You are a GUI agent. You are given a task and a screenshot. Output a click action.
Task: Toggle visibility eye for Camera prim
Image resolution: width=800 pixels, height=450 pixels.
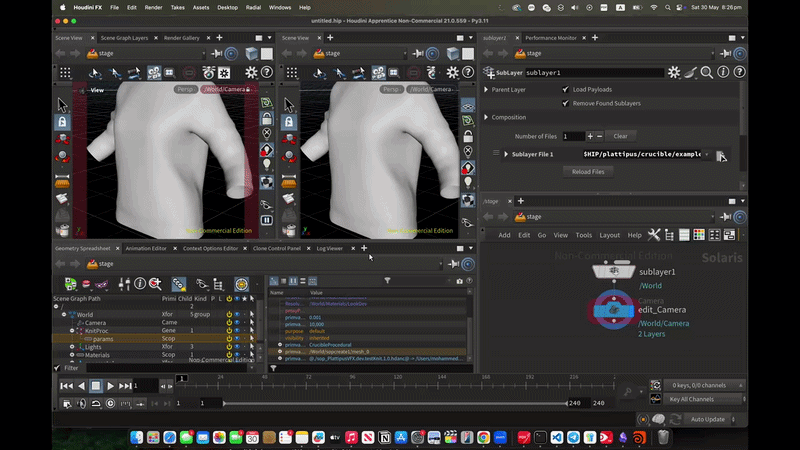237,322
